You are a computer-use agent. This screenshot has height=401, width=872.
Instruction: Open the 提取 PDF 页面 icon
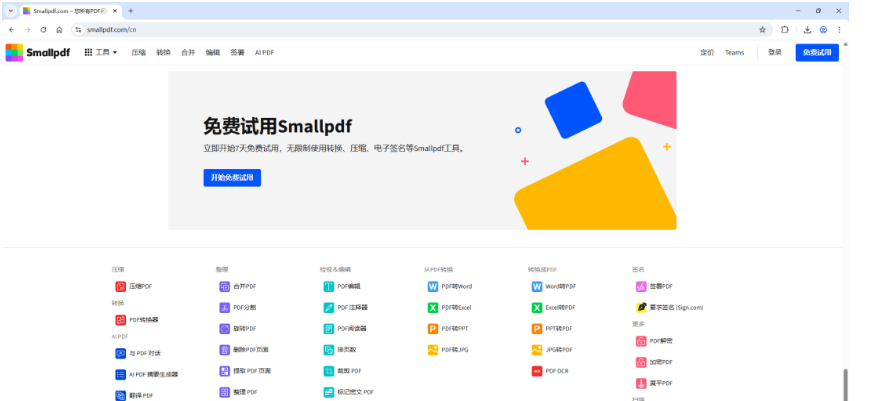pos(224,371)
